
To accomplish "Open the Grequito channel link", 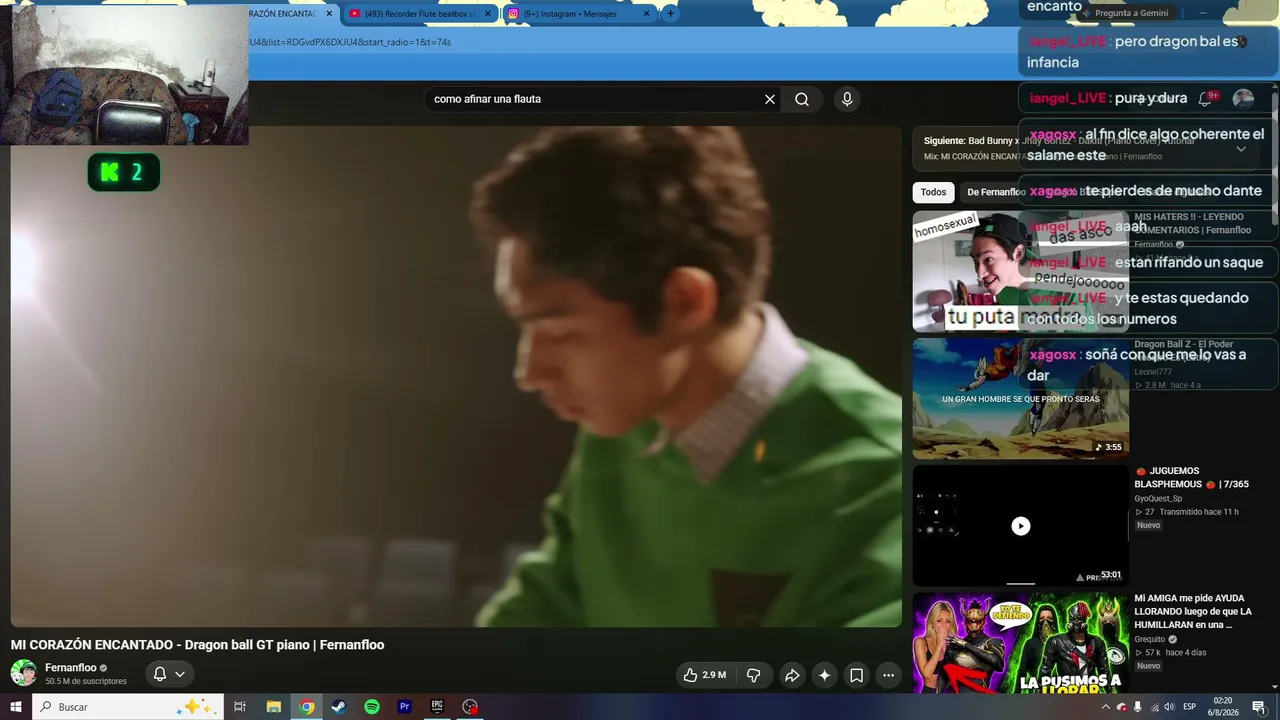I will (1150, 639).
